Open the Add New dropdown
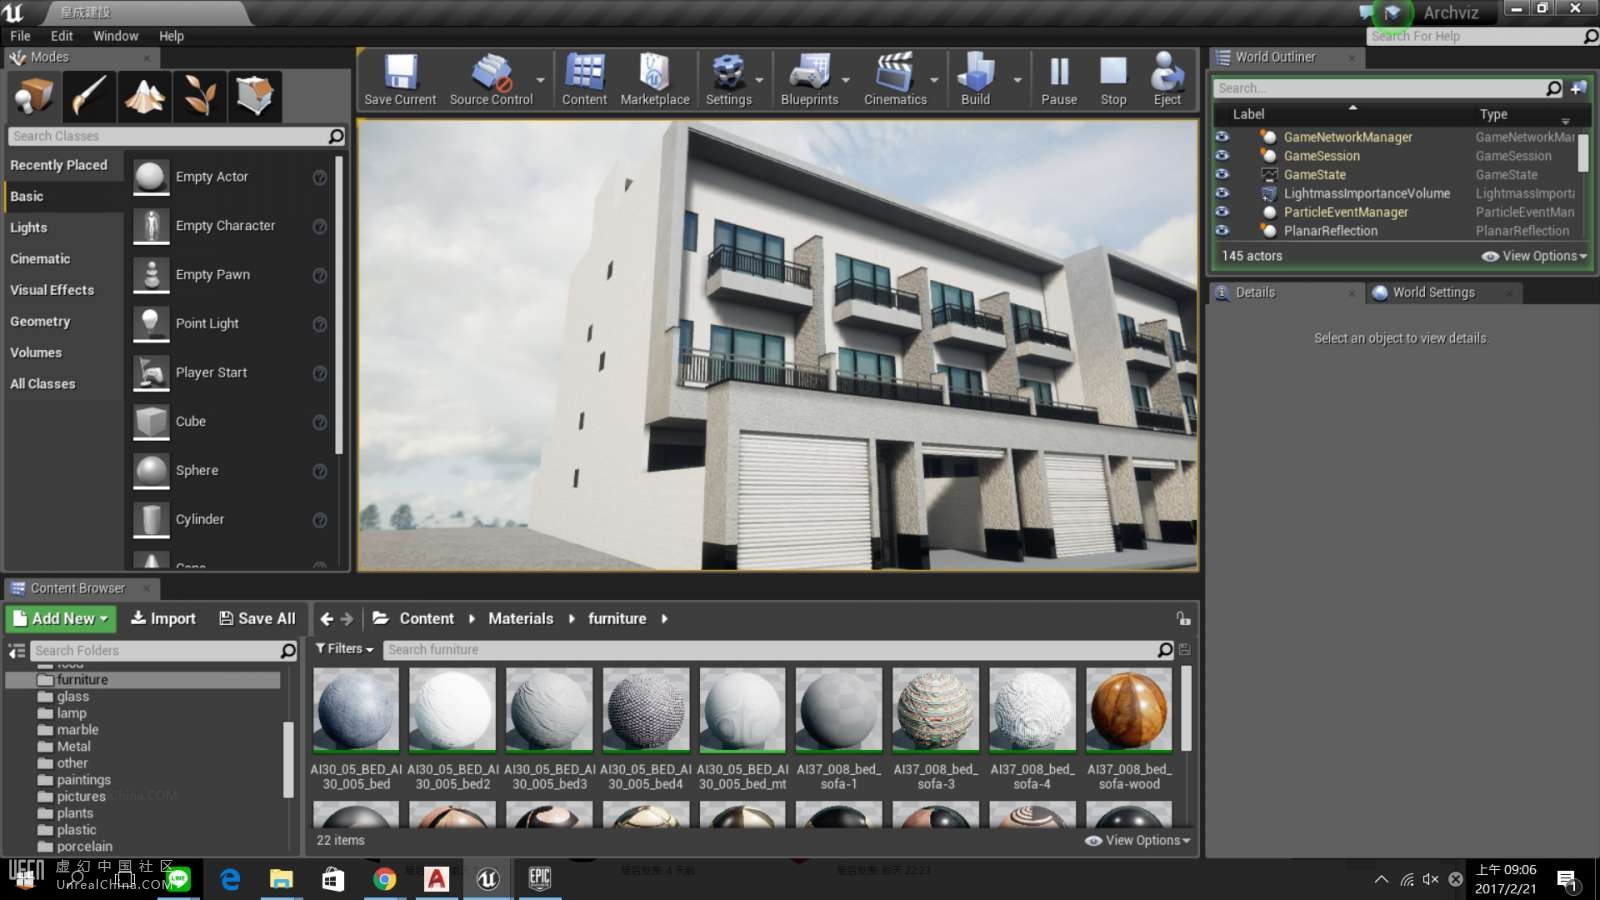Screen dimensions: 1600x900 click(61, 619)
